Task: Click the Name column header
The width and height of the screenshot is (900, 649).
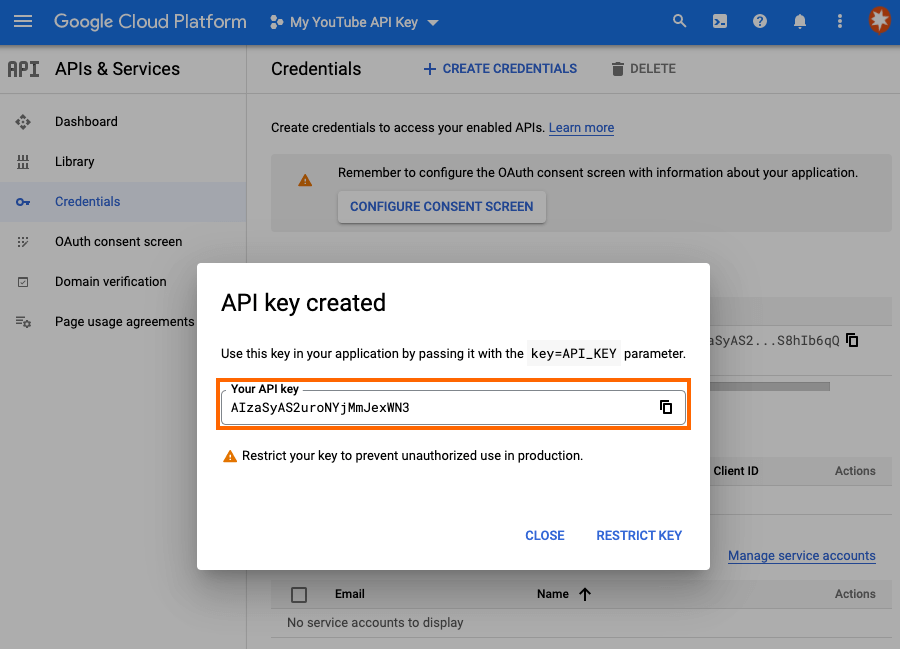Action: click(x=553, y=594)
